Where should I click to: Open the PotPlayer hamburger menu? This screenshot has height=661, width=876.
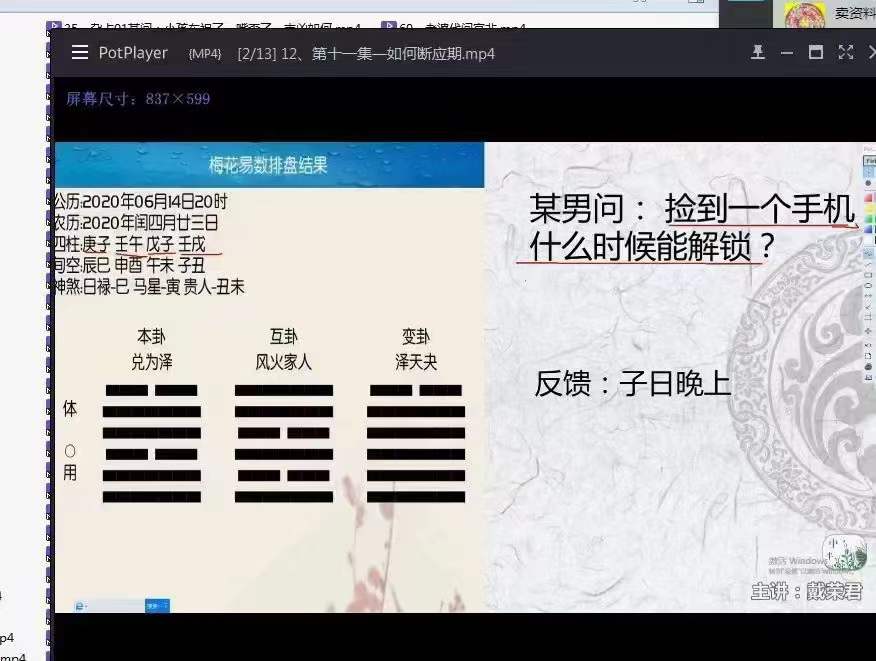tap(80, 54)
